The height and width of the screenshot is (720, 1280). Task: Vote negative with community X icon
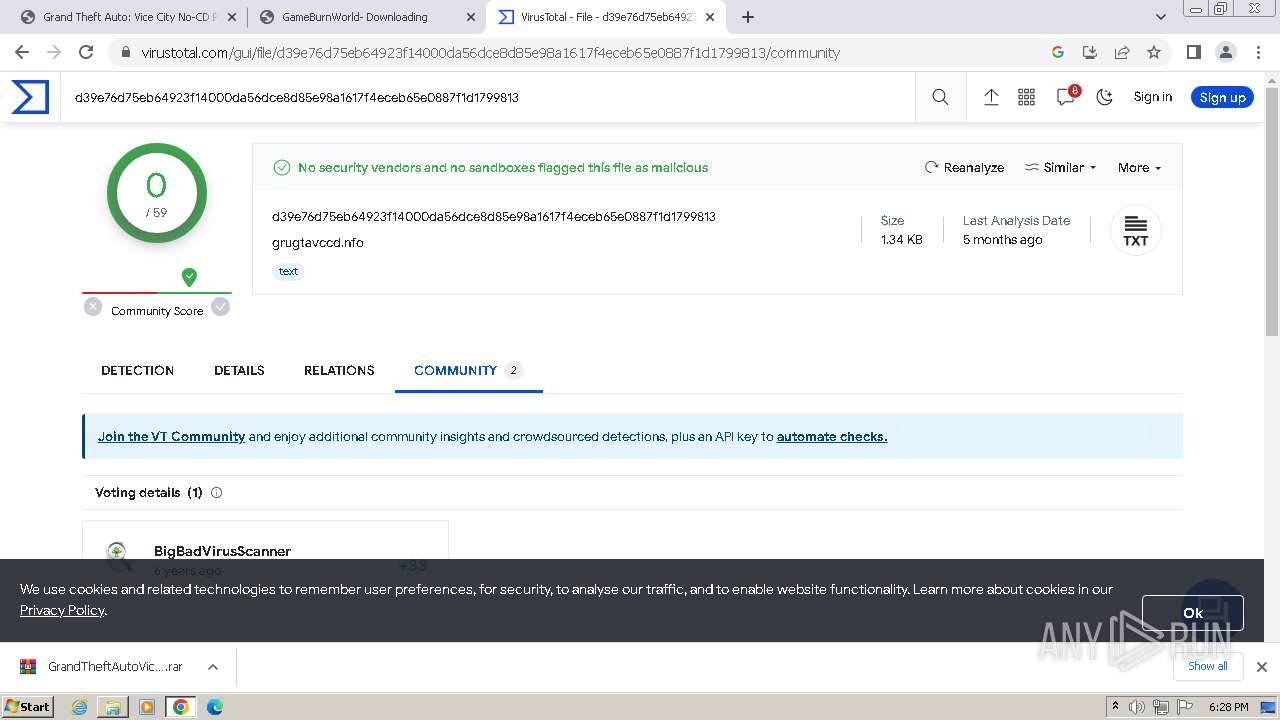pyautogui.click(x=93, y=307)
